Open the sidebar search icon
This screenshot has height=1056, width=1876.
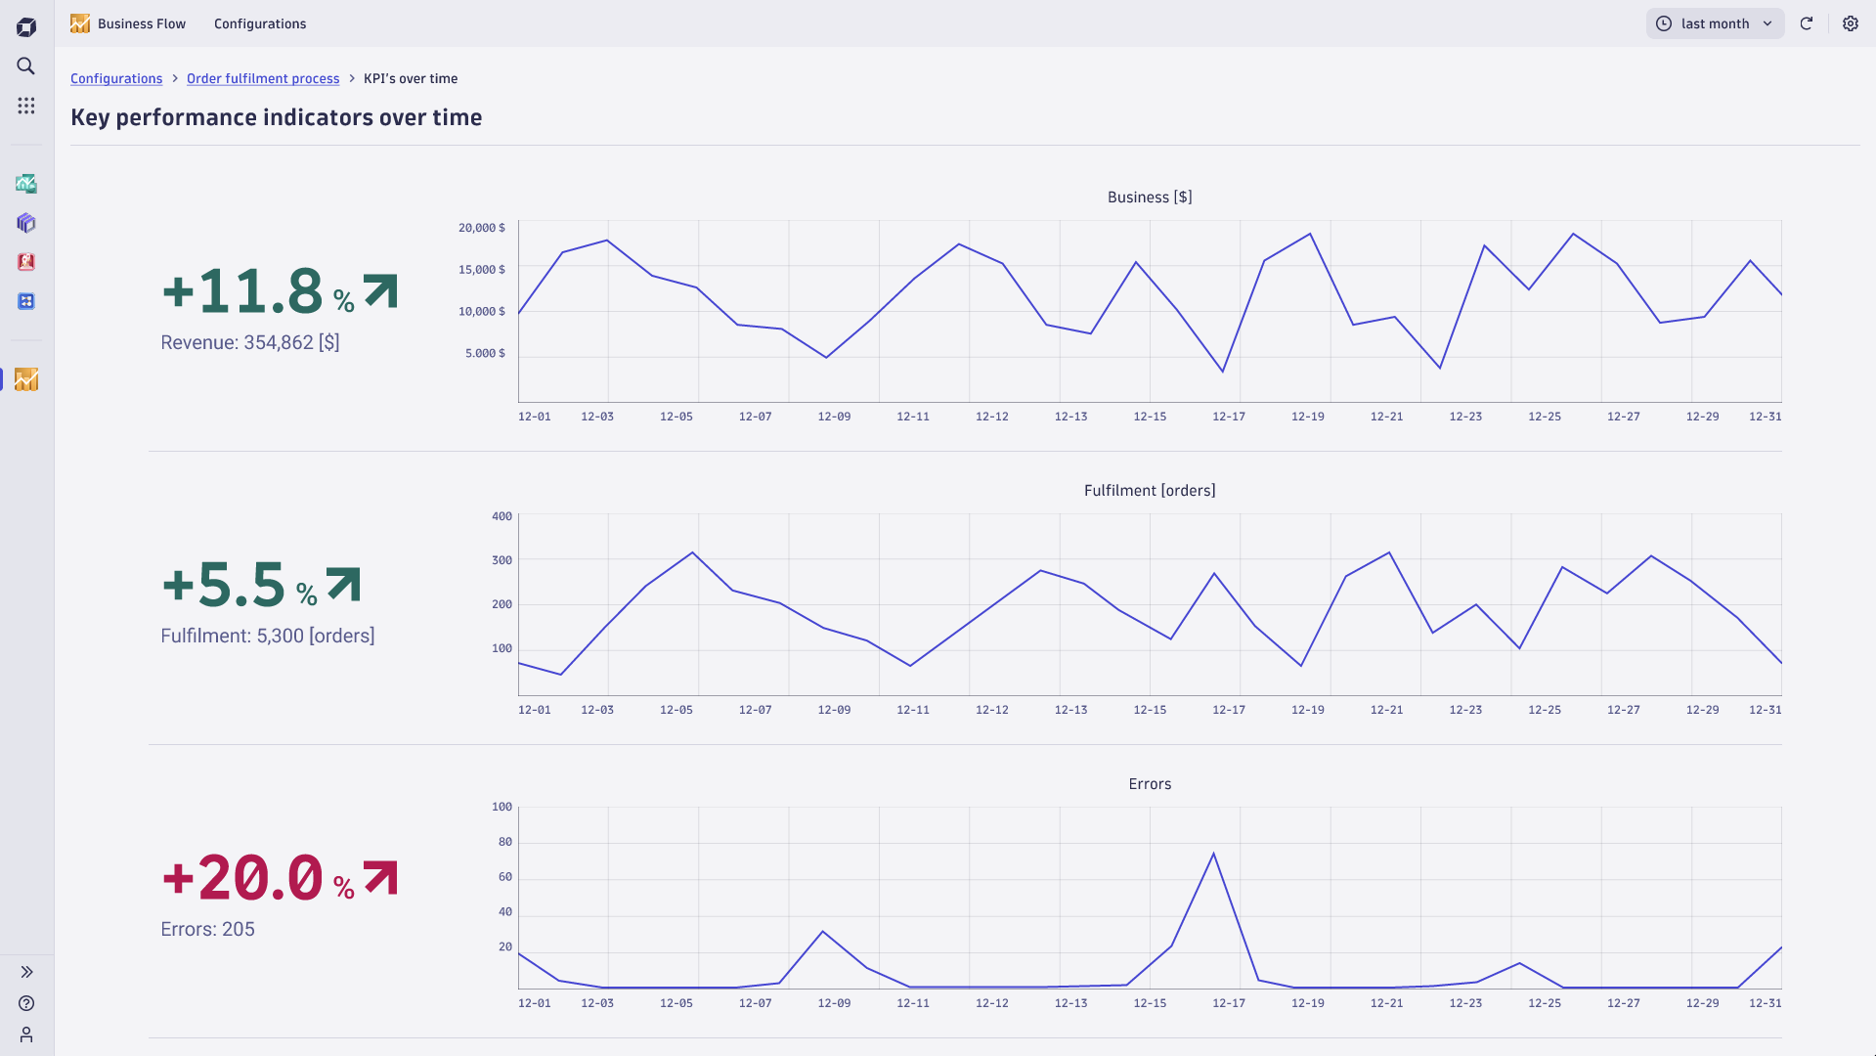point(26,66)
